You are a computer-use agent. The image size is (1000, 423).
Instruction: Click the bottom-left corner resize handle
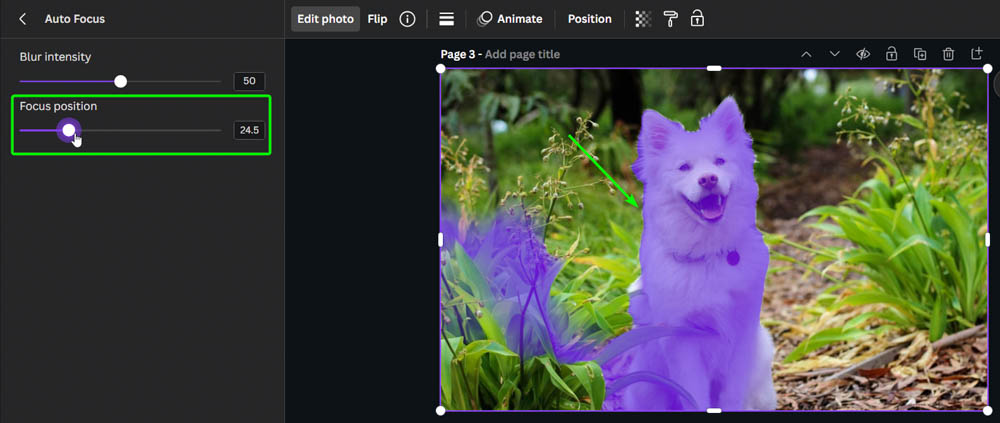[440, 410]
